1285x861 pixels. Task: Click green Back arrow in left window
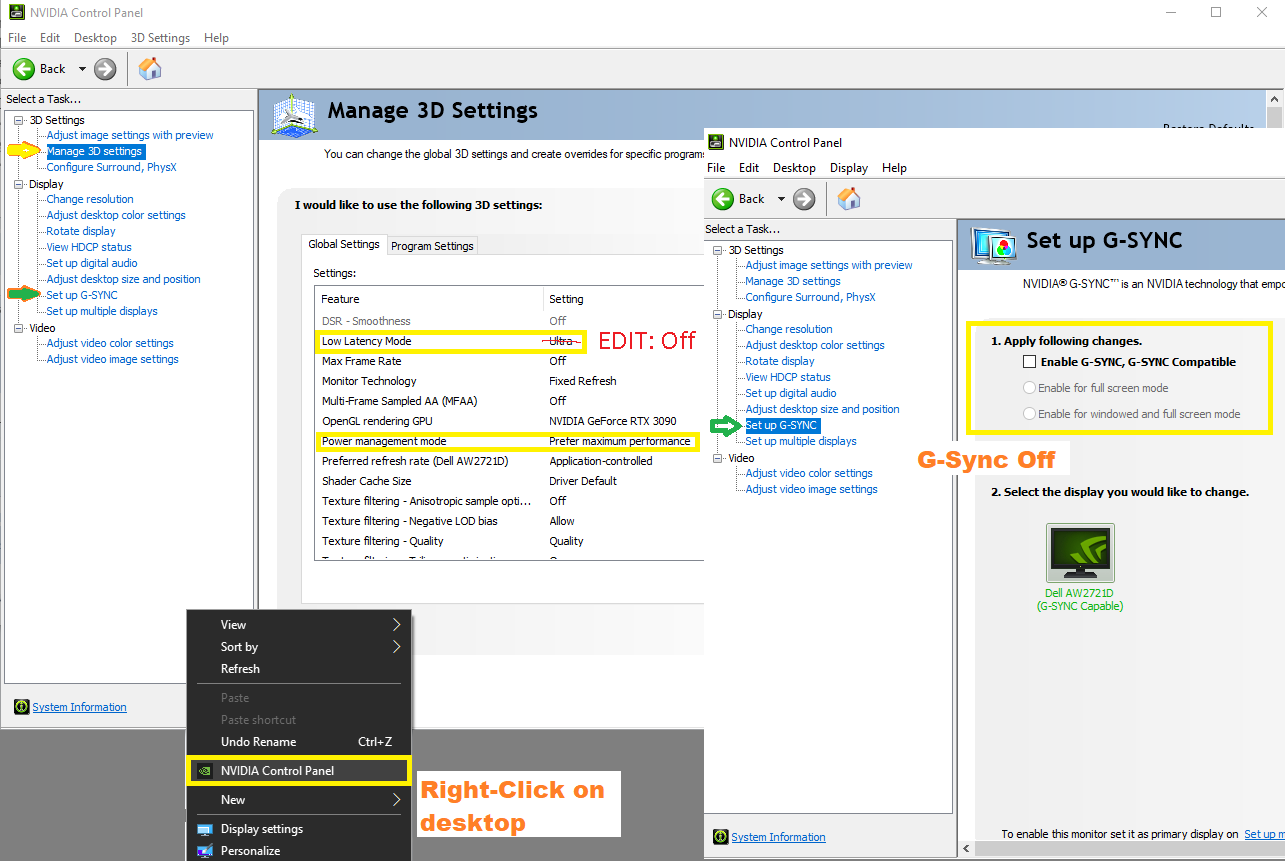pos(24,69)
